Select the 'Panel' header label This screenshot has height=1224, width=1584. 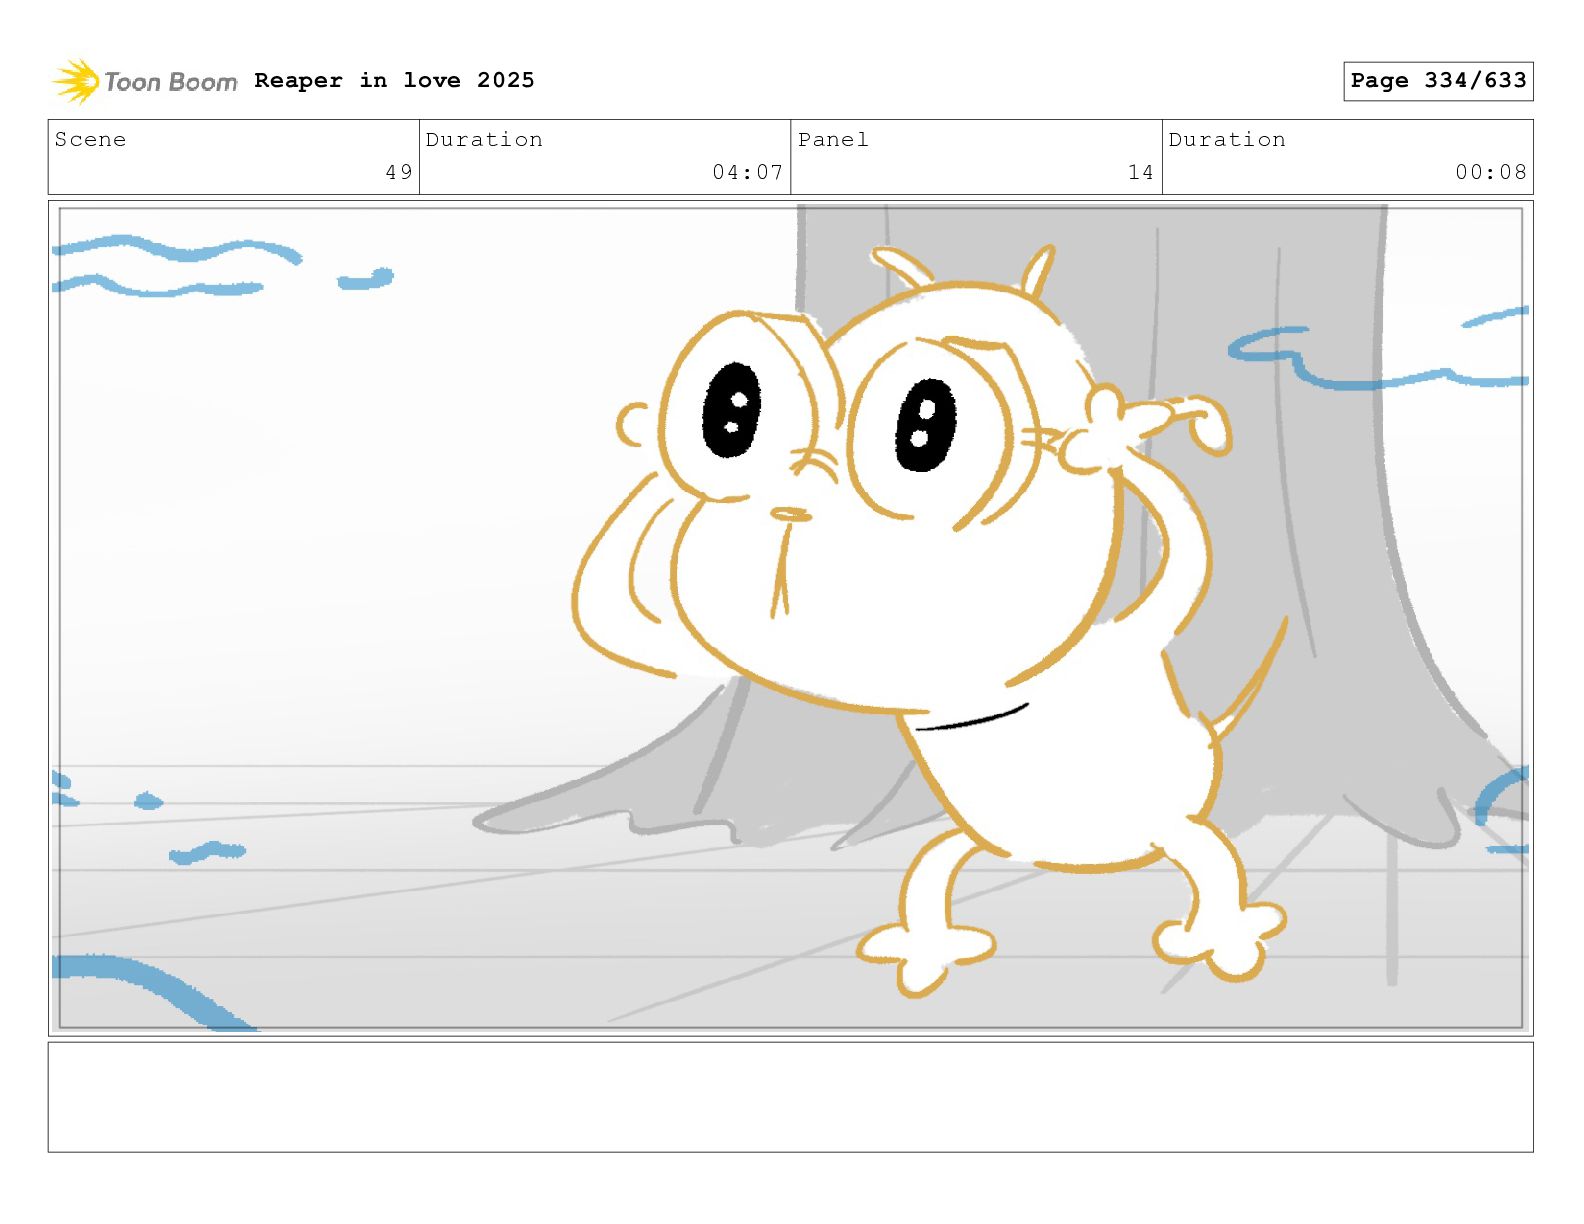click(x=833, y=140)
